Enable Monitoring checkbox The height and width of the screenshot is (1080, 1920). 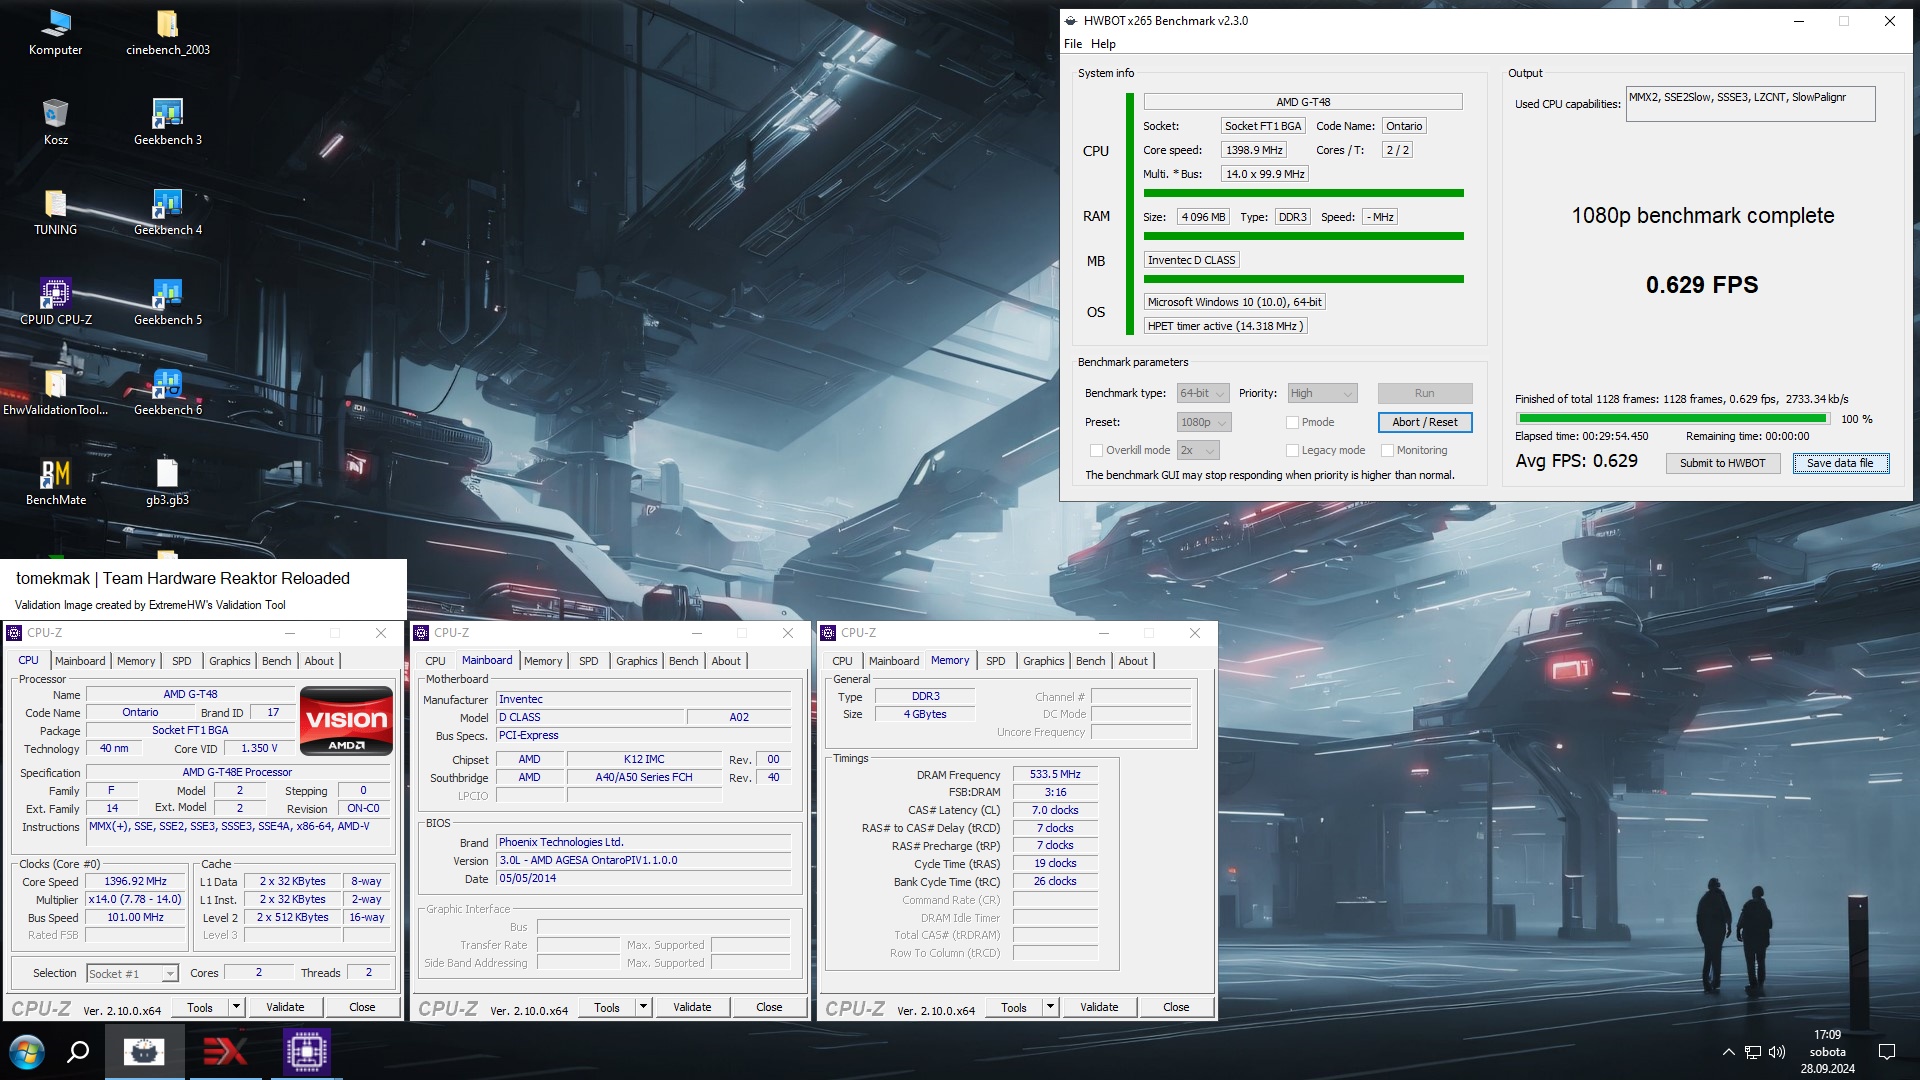[x=1387, y=450]
